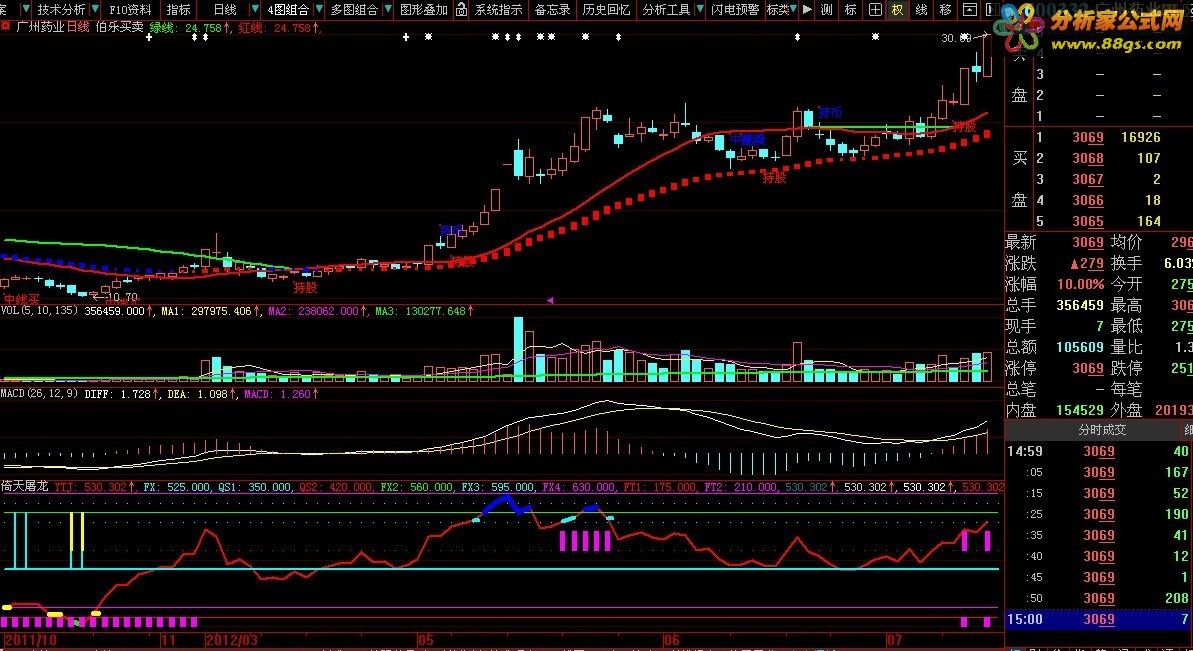This screenshot has height=651, width=1193.
Task: Click the 分时成交 panel header
Action: pyautogui.click(x=1102, y=430)
